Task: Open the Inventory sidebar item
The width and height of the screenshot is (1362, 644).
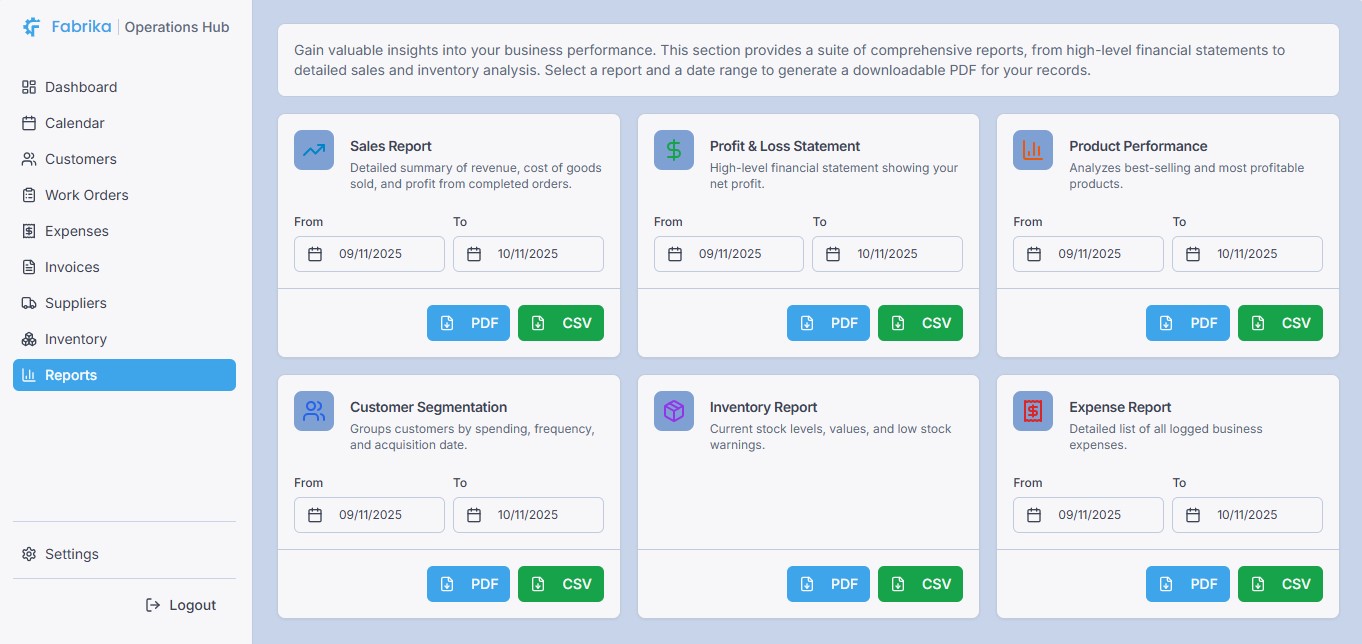Action: click(x=75, y=339)
